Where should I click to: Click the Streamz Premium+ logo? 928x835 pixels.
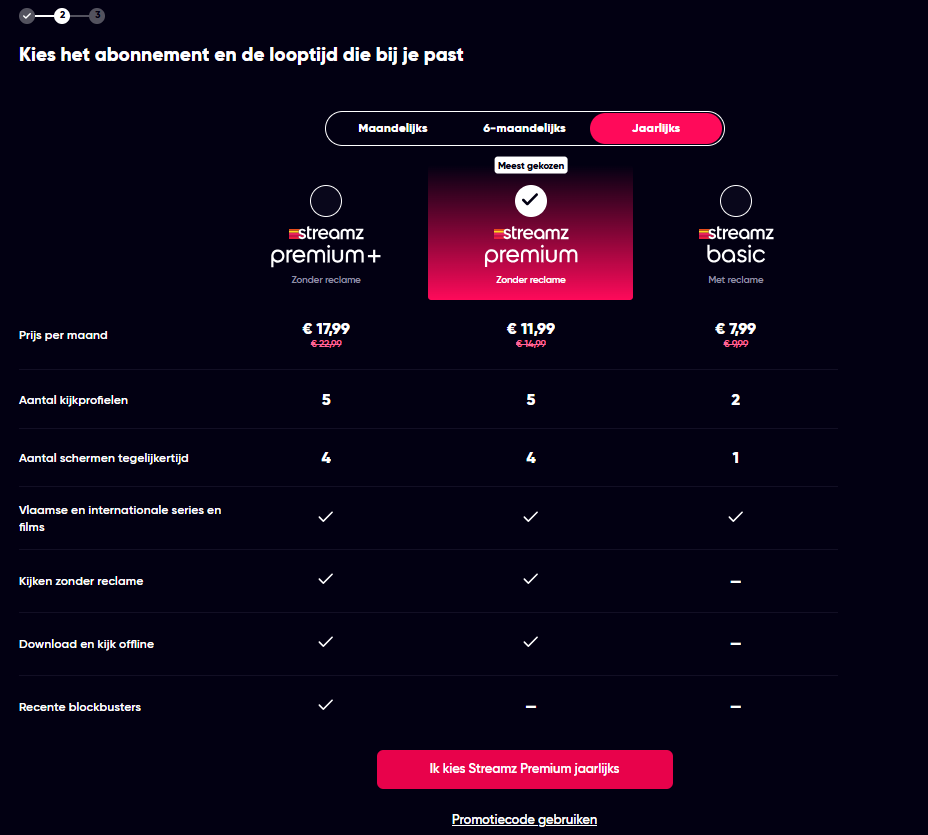coord(325,246)
